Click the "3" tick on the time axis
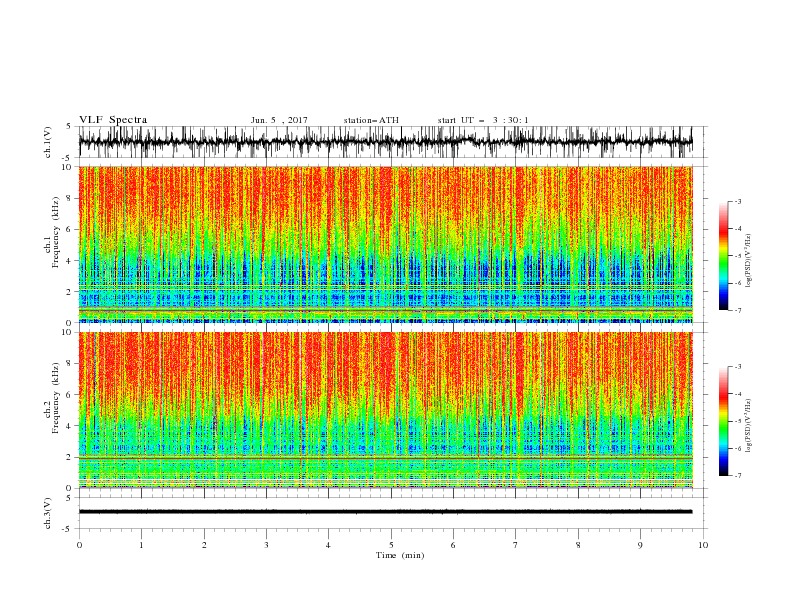 click(x=266, y=545)
